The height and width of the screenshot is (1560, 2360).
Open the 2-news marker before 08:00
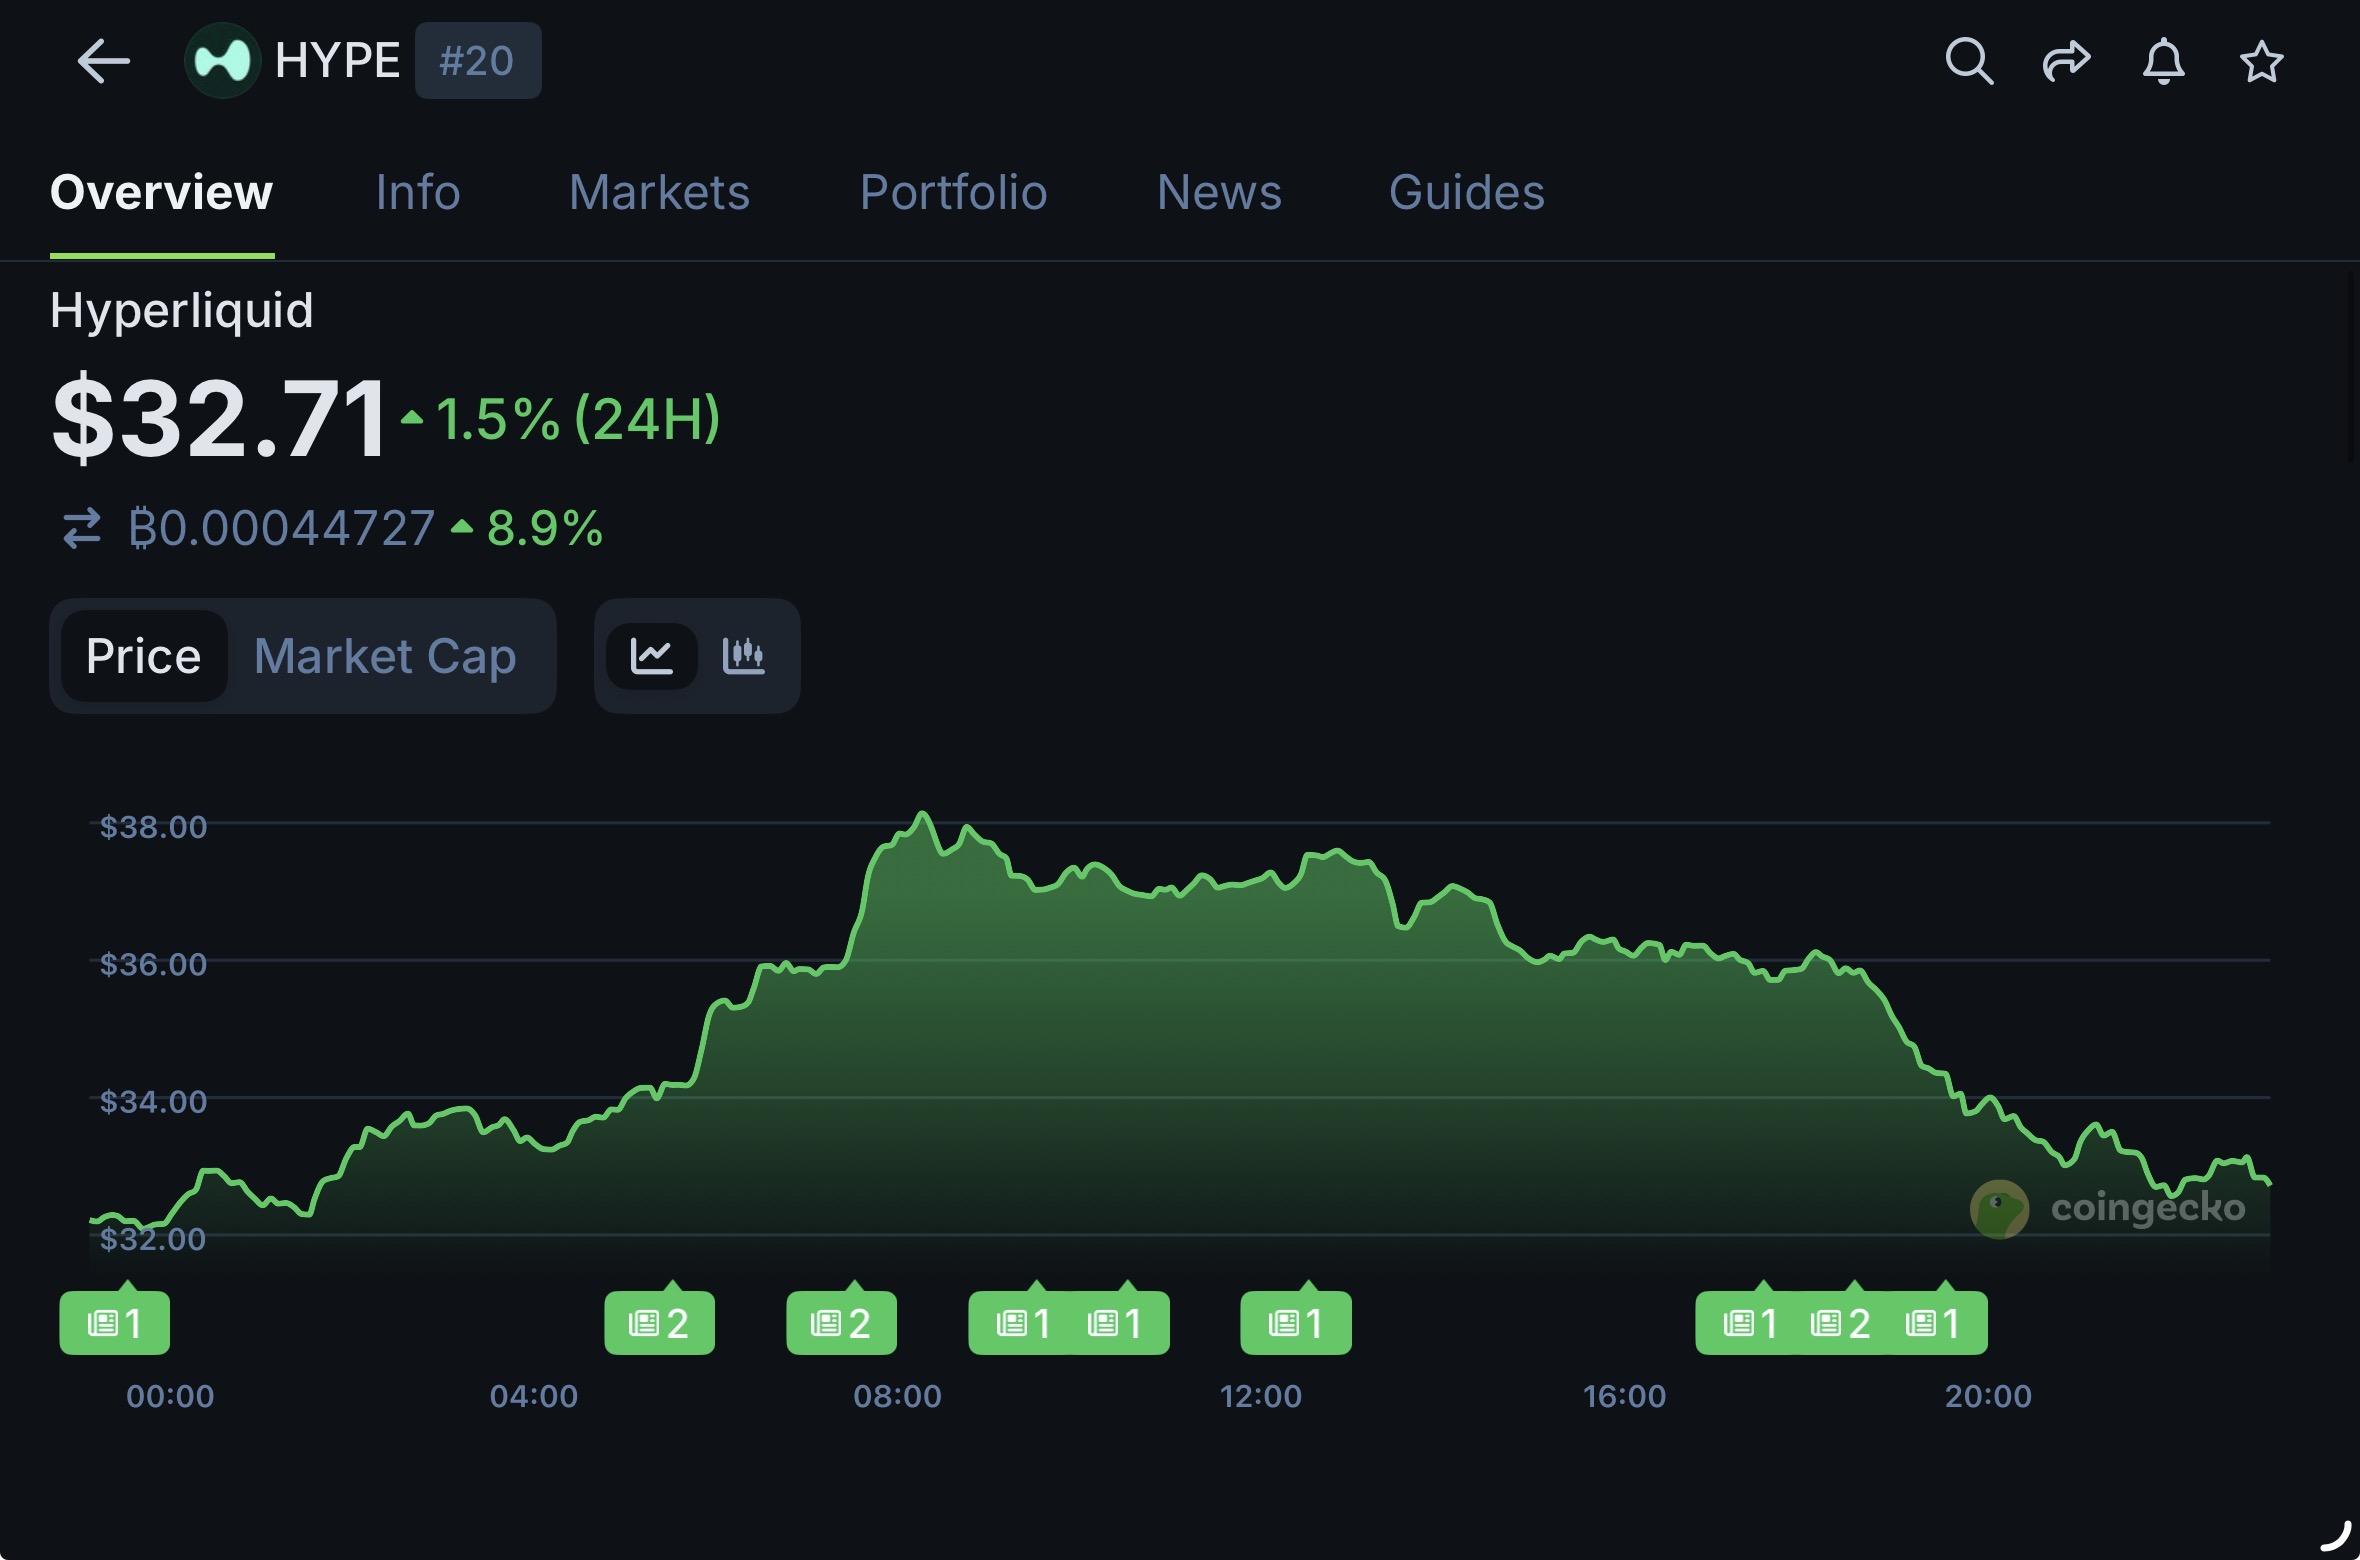pyautogui.click(x=842, y=1322)
